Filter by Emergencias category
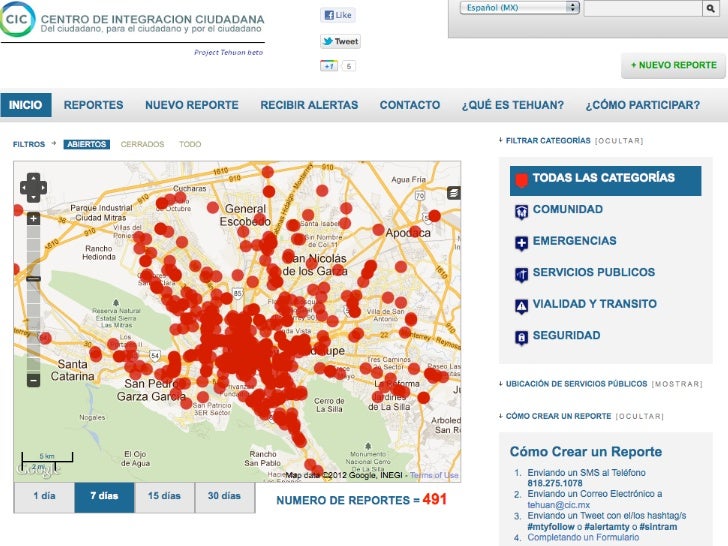Viewport: 728px width, 546px height. (575, 241)
